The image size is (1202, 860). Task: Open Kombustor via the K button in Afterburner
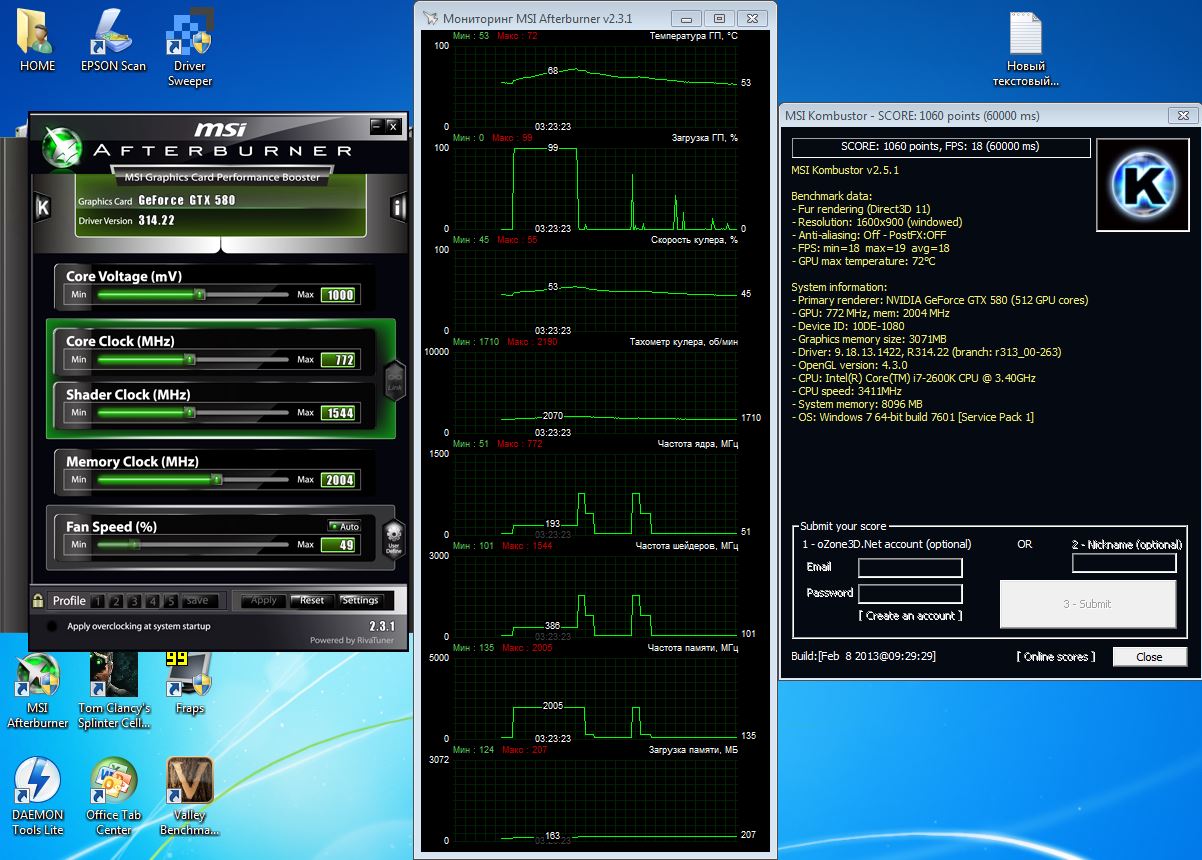click(42, 207)
